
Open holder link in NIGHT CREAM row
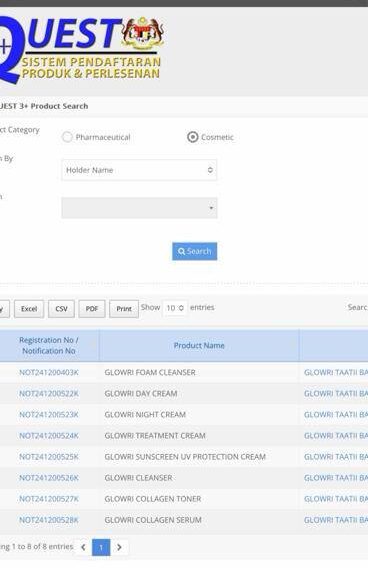(336, 414)
